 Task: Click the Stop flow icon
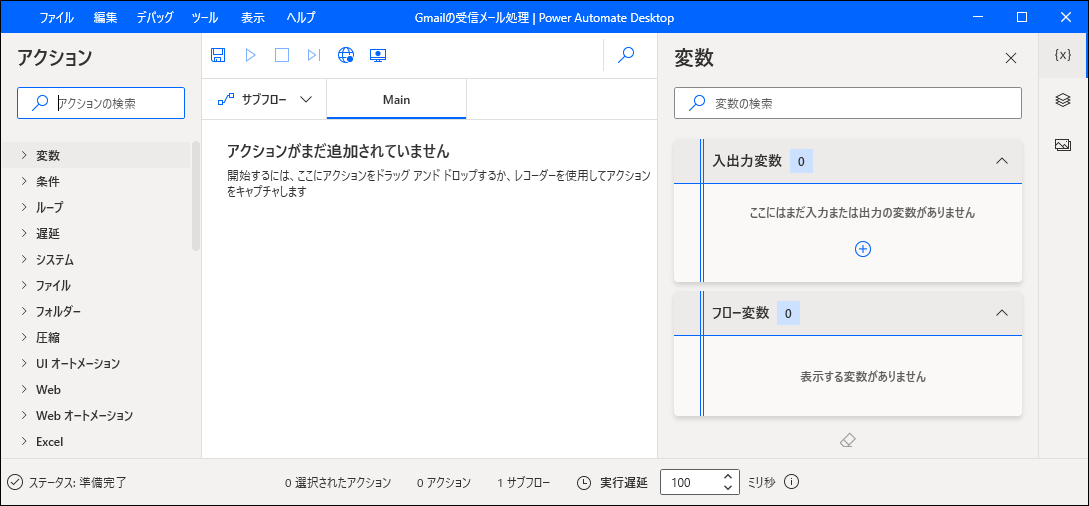click(x=282, y=56)
